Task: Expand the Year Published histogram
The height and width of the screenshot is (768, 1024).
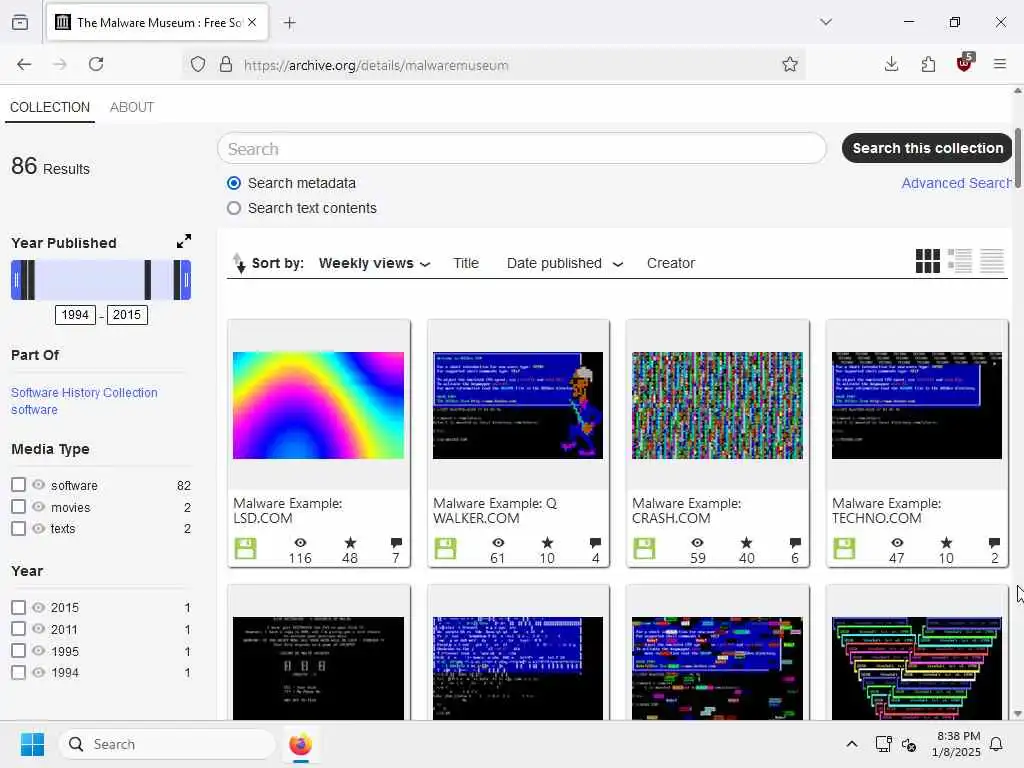Action: tap(184, 241)
